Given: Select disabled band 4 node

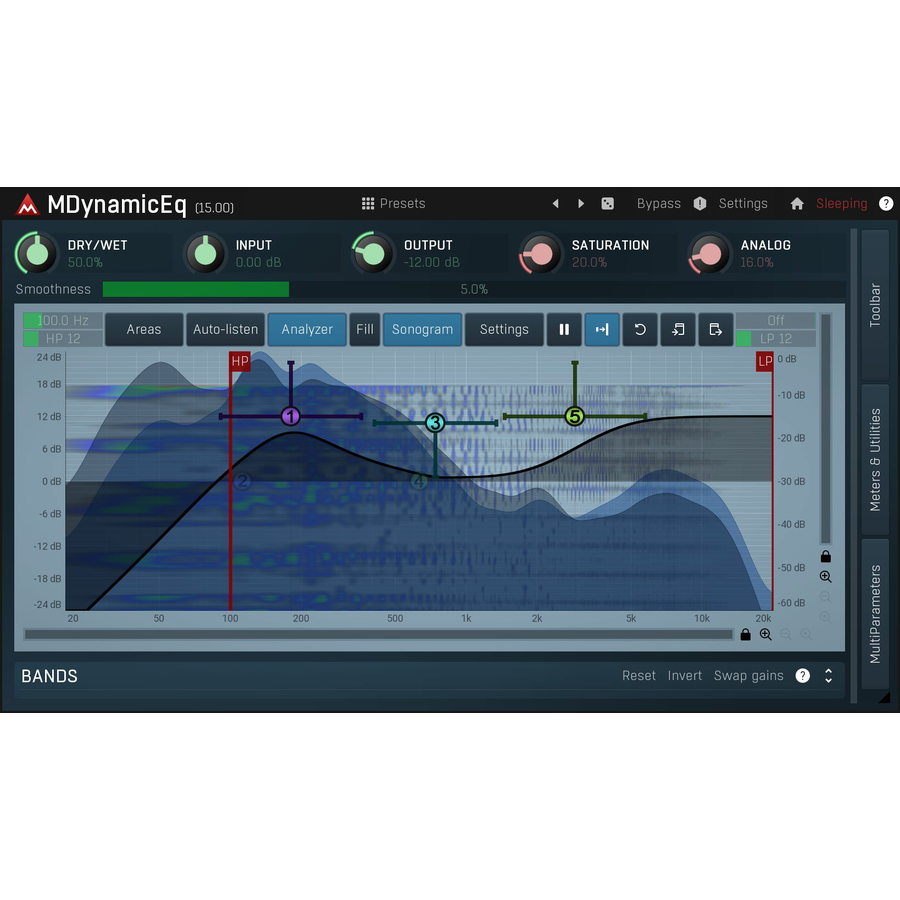Looking at the screenshot, I should [419, 481].
